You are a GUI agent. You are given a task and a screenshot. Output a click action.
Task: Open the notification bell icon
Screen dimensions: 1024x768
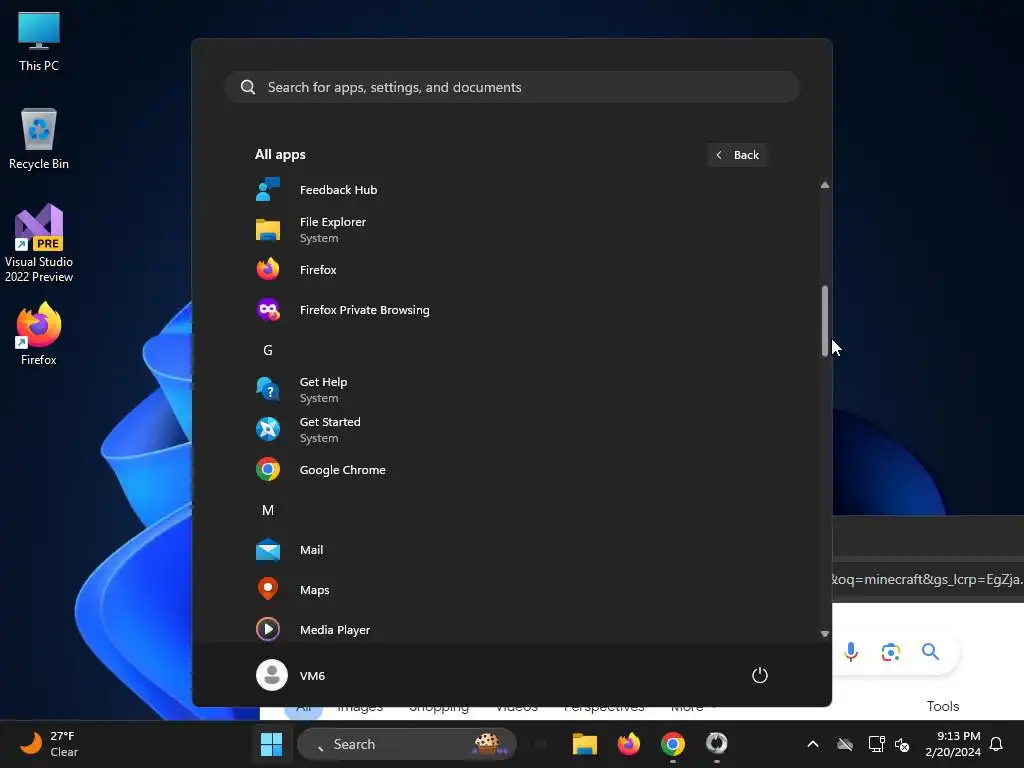coord(996,744)
